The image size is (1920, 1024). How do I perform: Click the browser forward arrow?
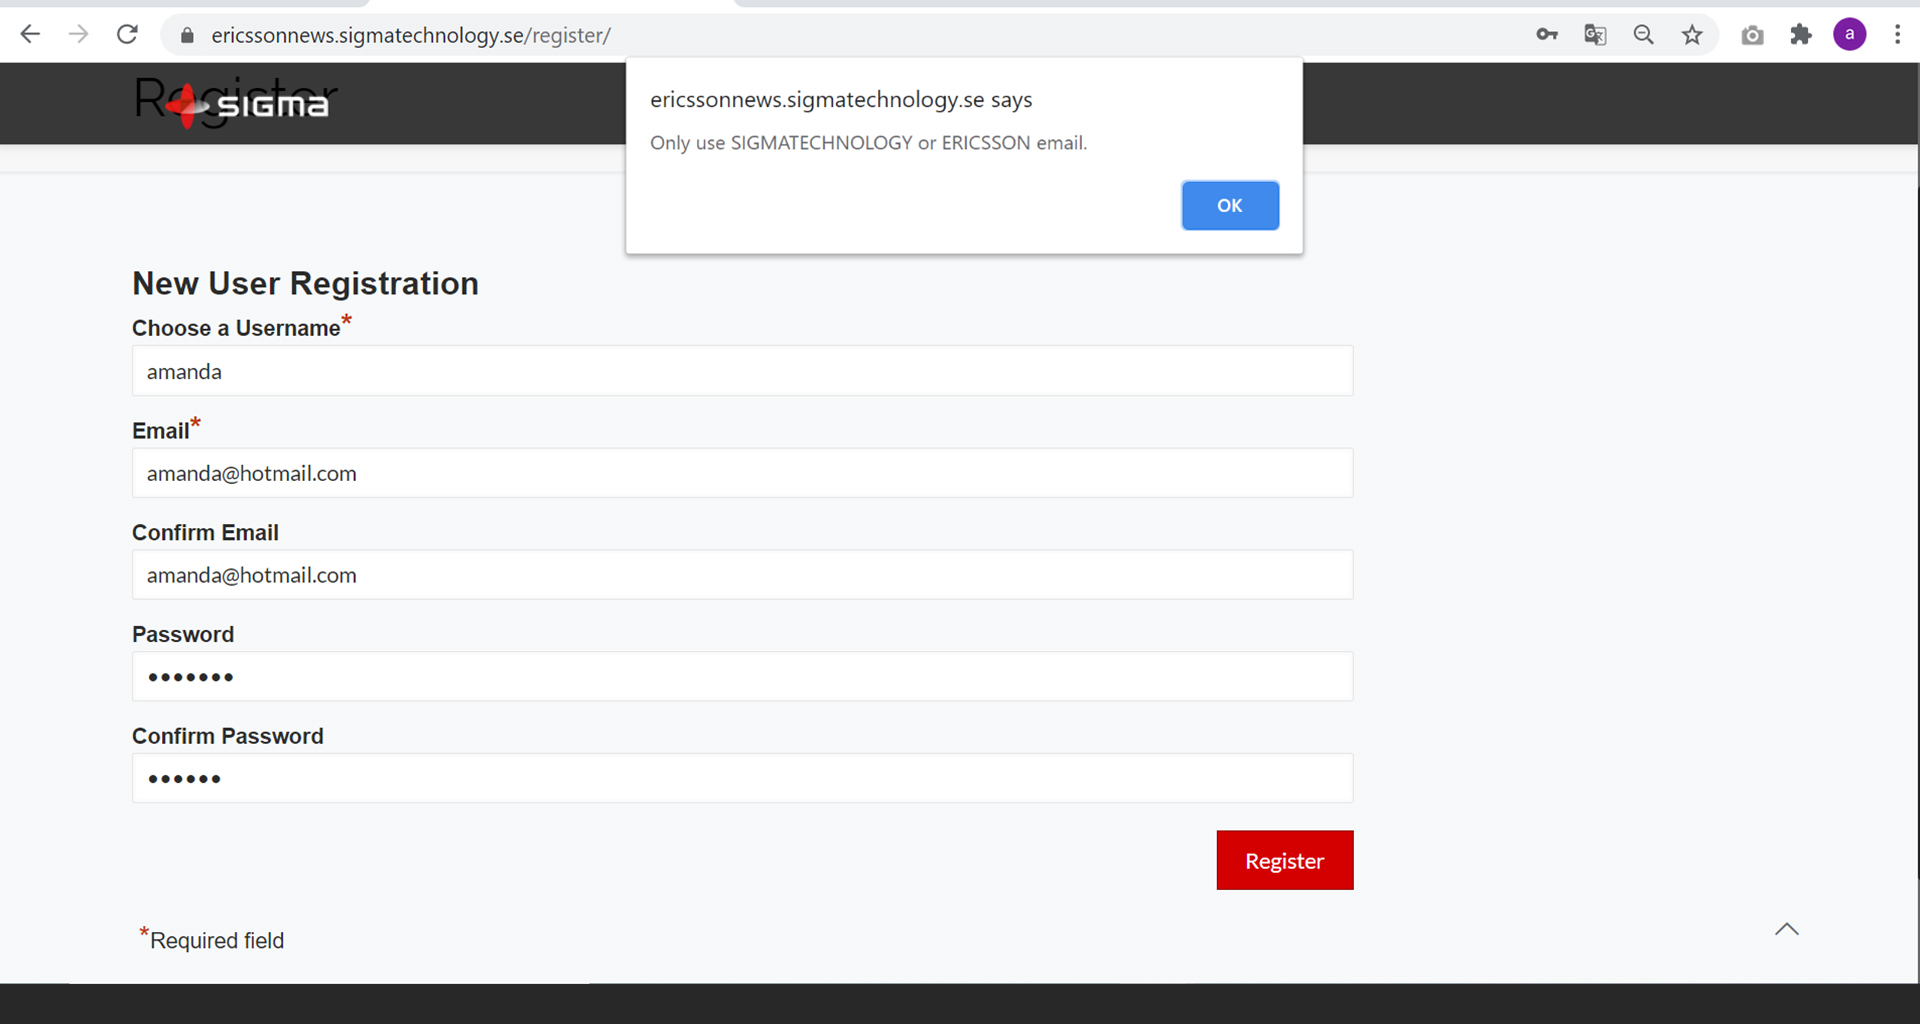(x=78, y=35)
